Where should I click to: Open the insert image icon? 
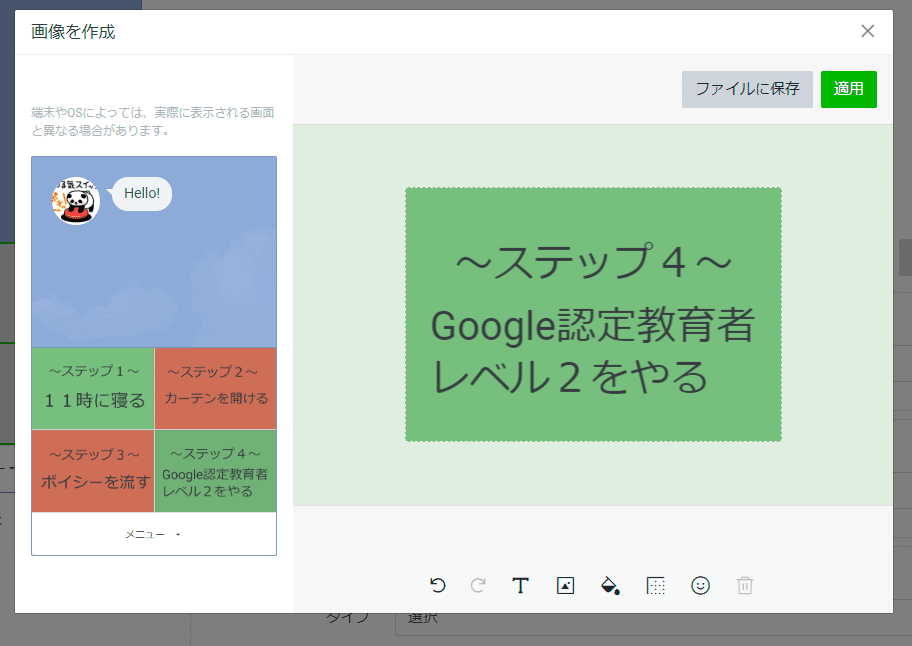[565, 586]
